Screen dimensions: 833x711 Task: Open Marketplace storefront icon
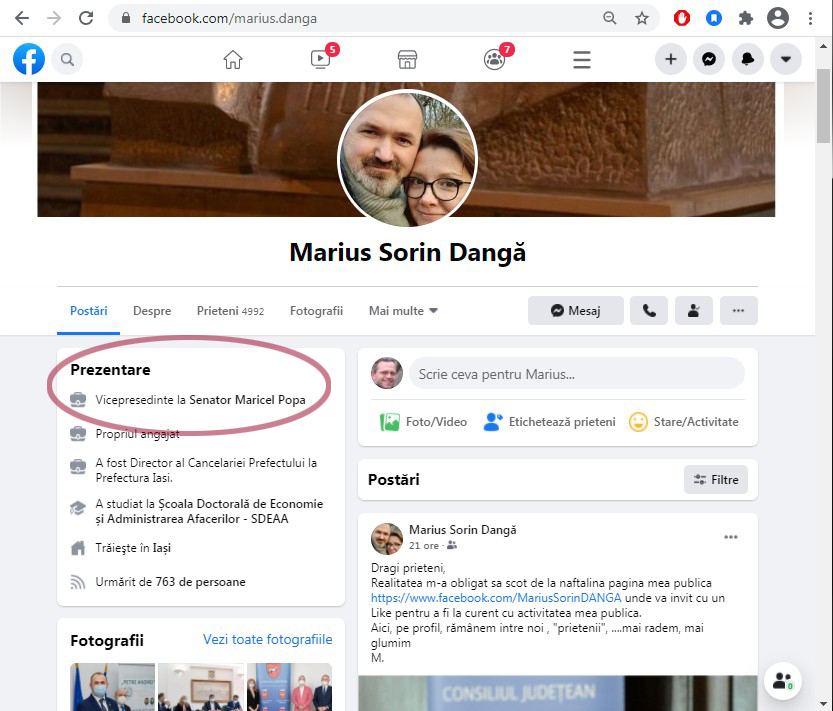tap(407, 60)
